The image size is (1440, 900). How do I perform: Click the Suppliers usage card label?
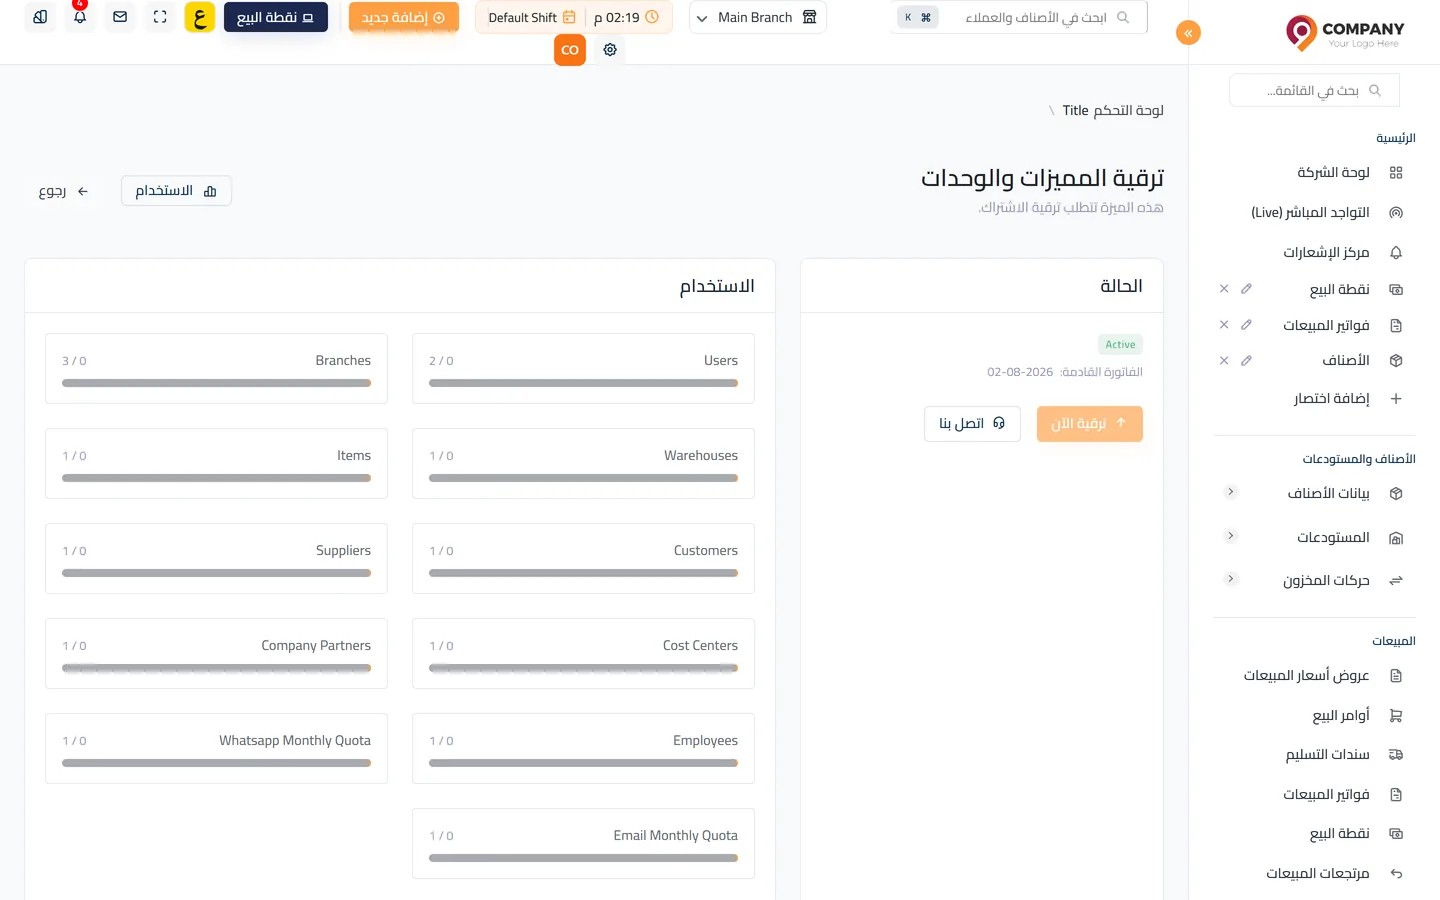click(x=343, y=550)
